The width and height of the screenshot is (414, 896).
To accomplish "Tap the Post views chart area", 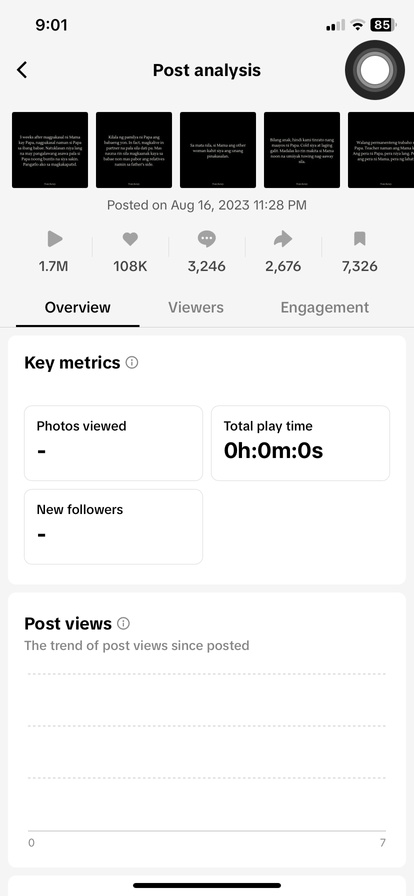I will pyautogui.click(x=207, y=753).
